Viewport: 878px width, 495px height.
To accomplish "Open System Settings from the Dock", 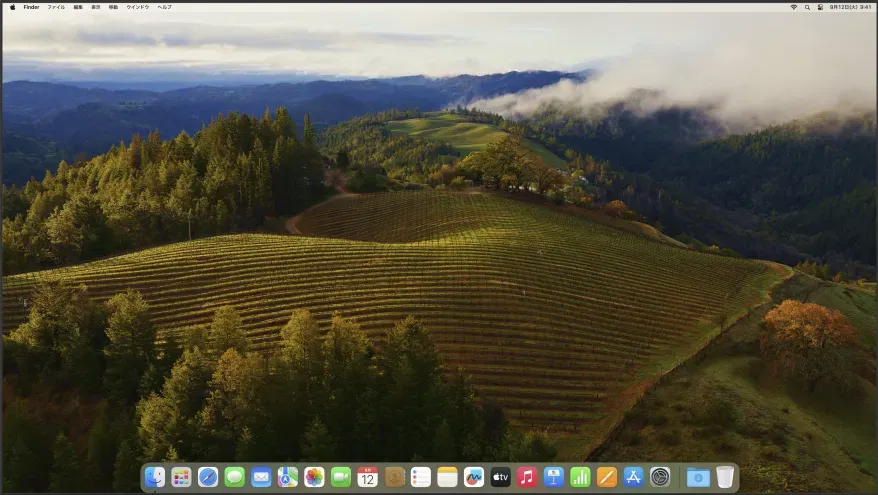I will [660, 477].
